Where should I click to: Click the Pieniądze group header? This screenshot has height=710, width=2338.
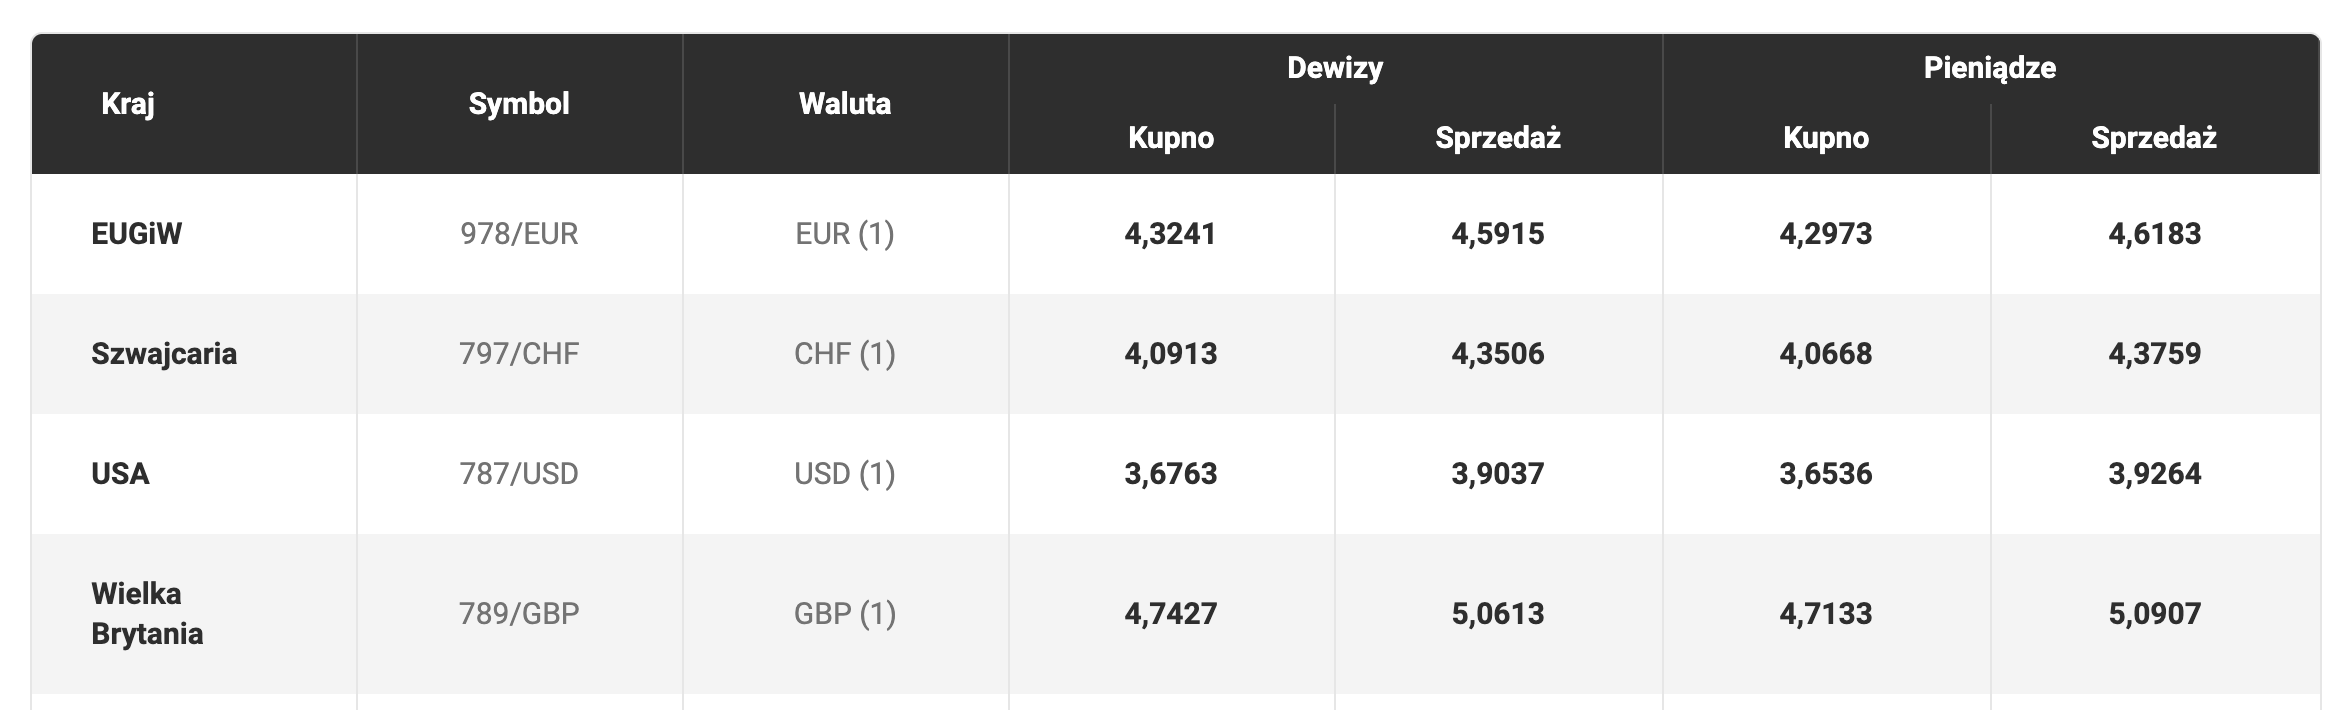click(1990, 68)
